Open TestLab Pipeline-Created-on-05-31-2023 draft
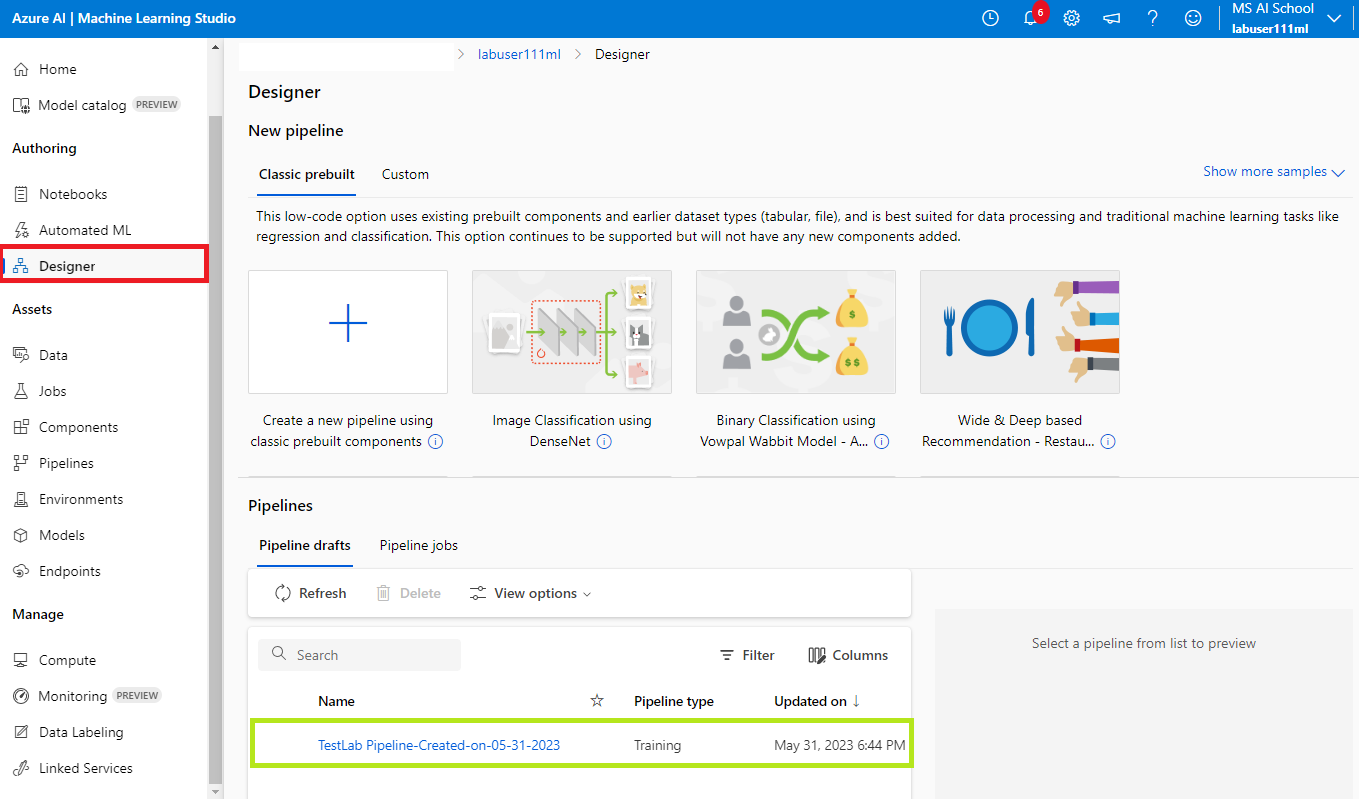Screen dimensions: 1359x799 pos(439,745)
